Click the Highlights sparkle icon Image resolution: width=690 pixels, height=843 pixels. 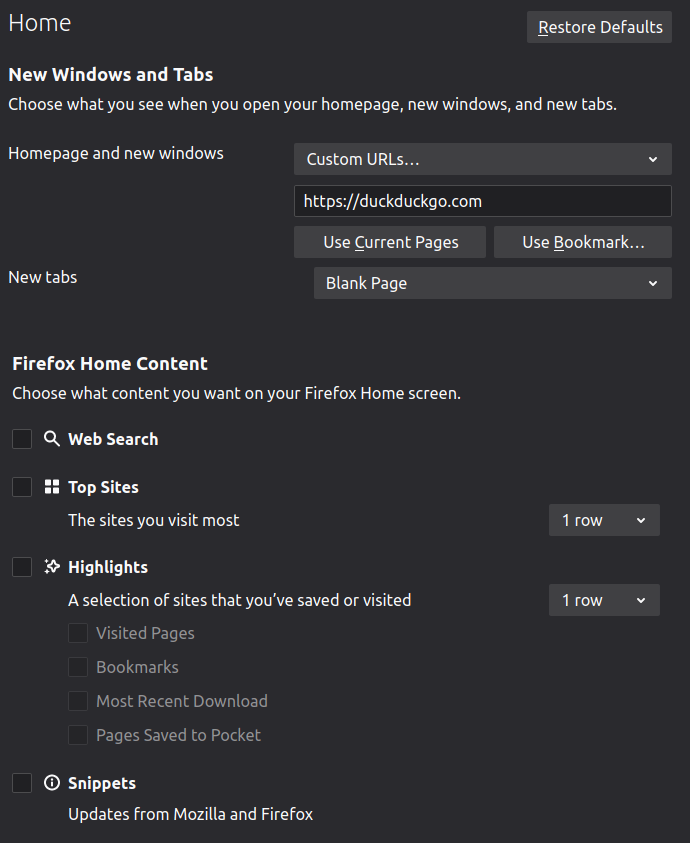(x=52, y=567)
